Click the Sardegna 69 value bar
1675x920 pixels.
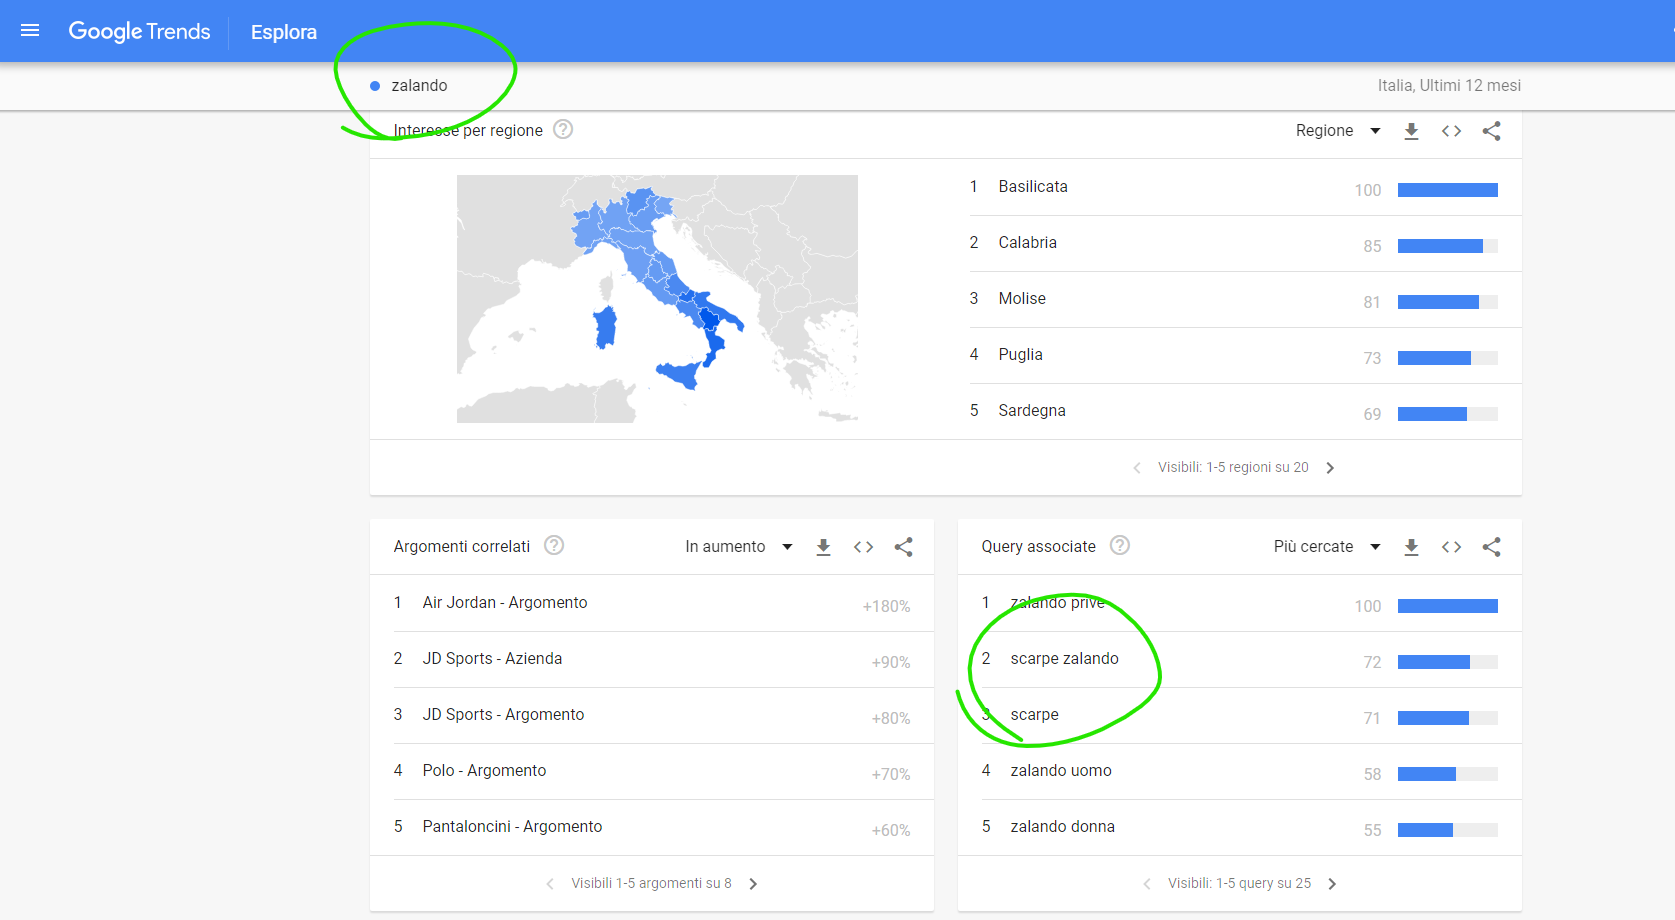tap(1447, 414)
